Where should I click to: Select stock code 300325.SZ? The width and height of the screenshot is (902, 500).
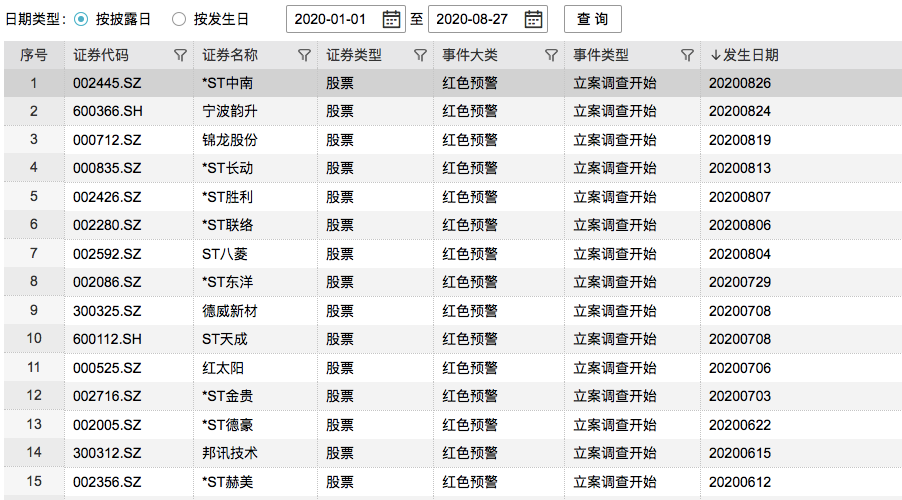point(107,311)
